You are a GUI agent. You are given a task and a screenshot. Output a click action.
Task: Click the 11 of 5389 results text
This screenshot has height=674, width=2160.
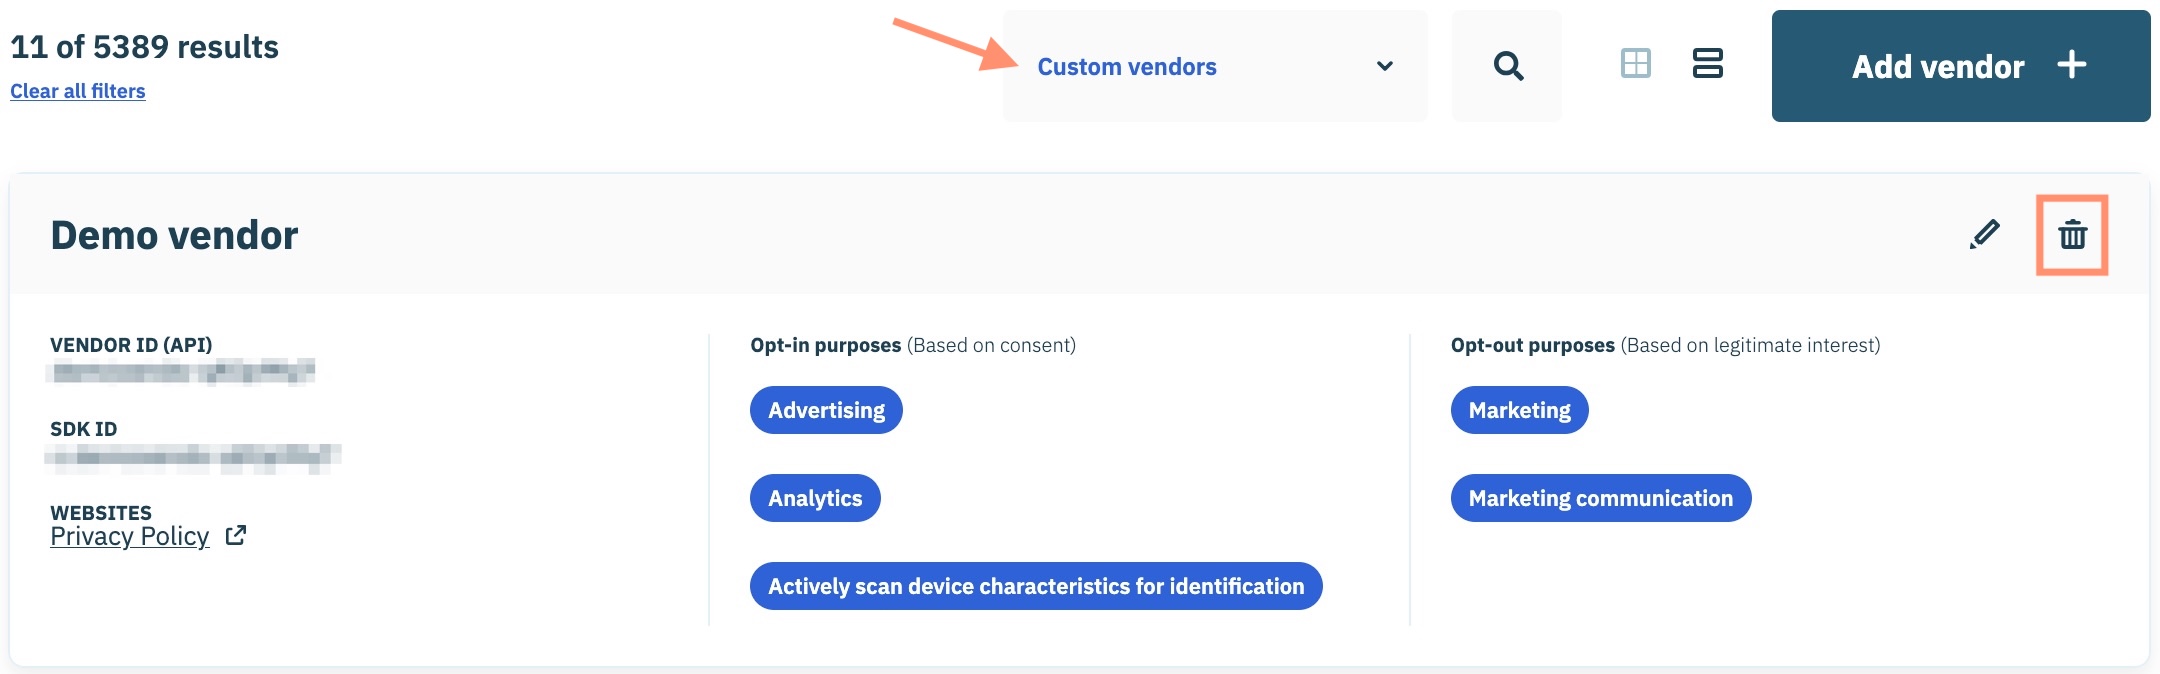click(144, 47)
